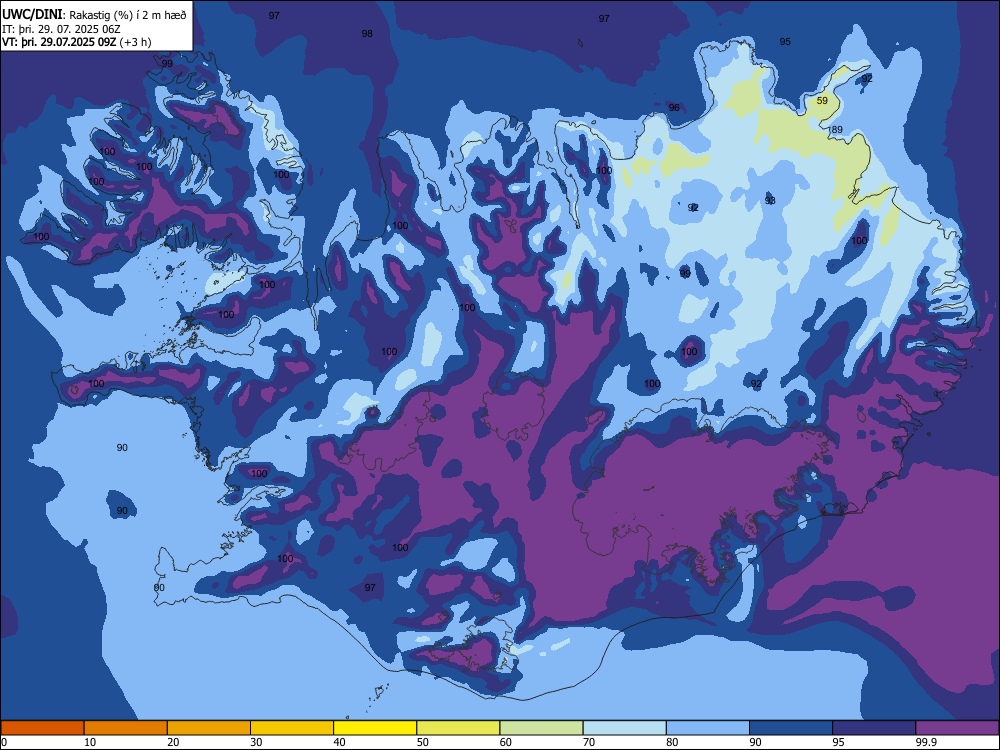The image size is (1000, 750).
Task: Click the light blue 80–90 legend swatch
Action: pyautogui.click(x=708, y=728)
